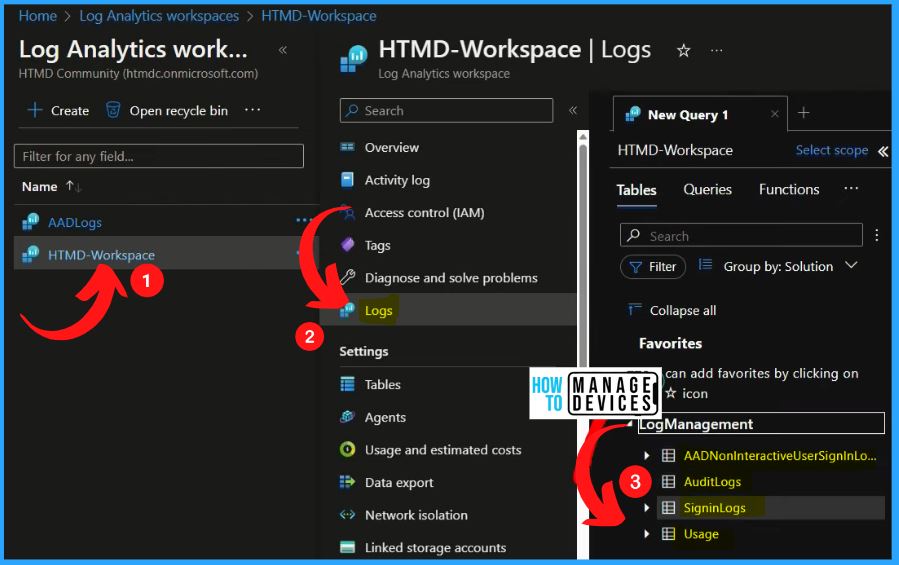
Task: Open Network isolation setting
Action: point(416,515)
